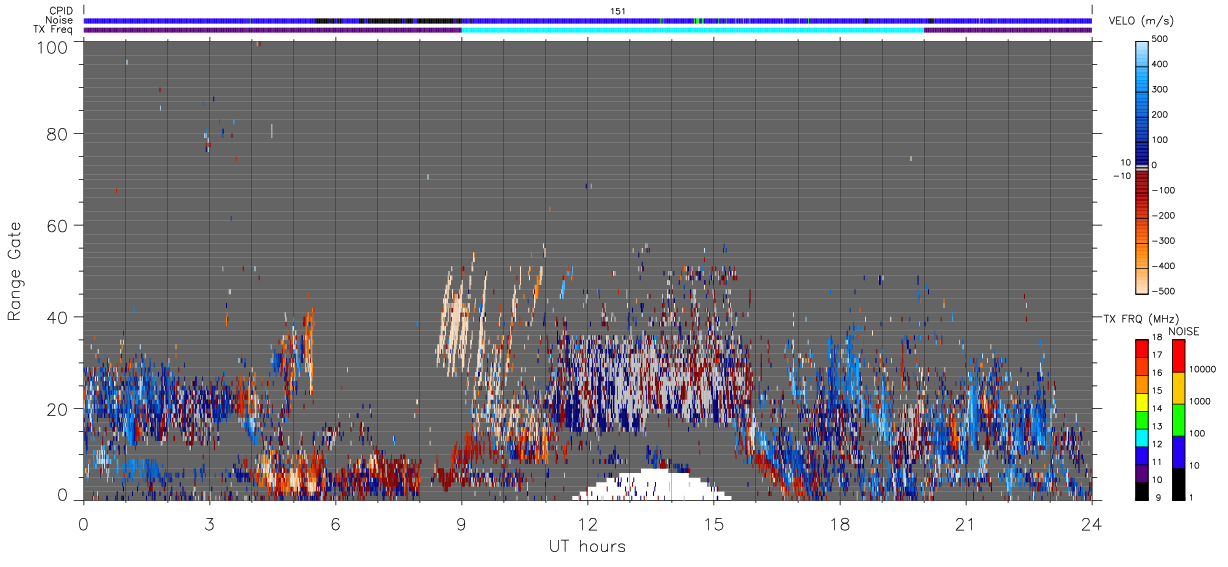Click the yellow swatch in the NOISE legend
Image resolution: width=1228 pixels, height=567 pixels.
[x=1178, y=388]
